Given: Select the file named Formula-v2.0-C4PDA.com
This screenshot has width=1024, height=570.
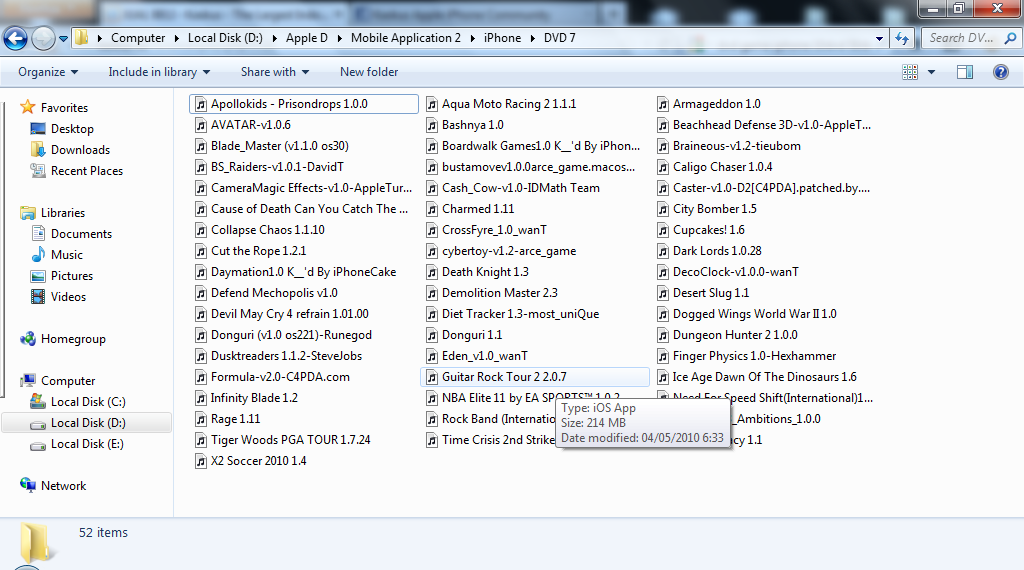Looking at the screenshot, I should click(x=280, y=377).
